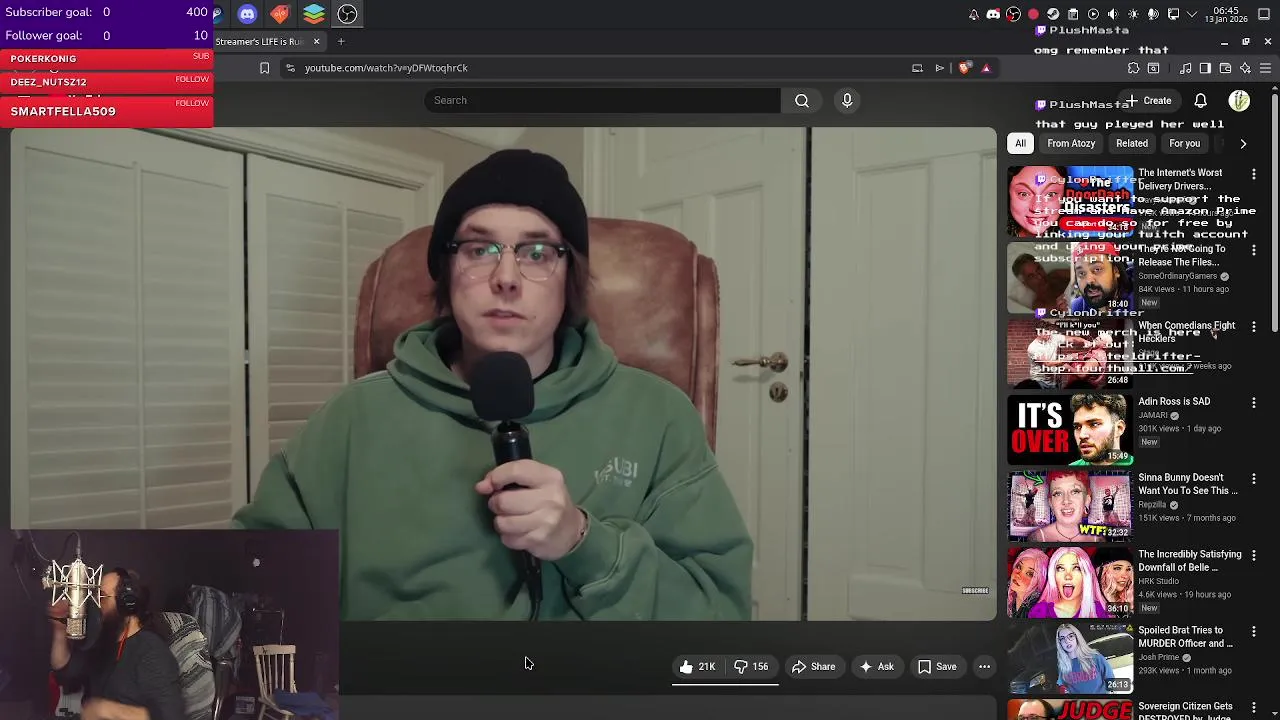Open the YouTube notifications bell

point(1200,100)
